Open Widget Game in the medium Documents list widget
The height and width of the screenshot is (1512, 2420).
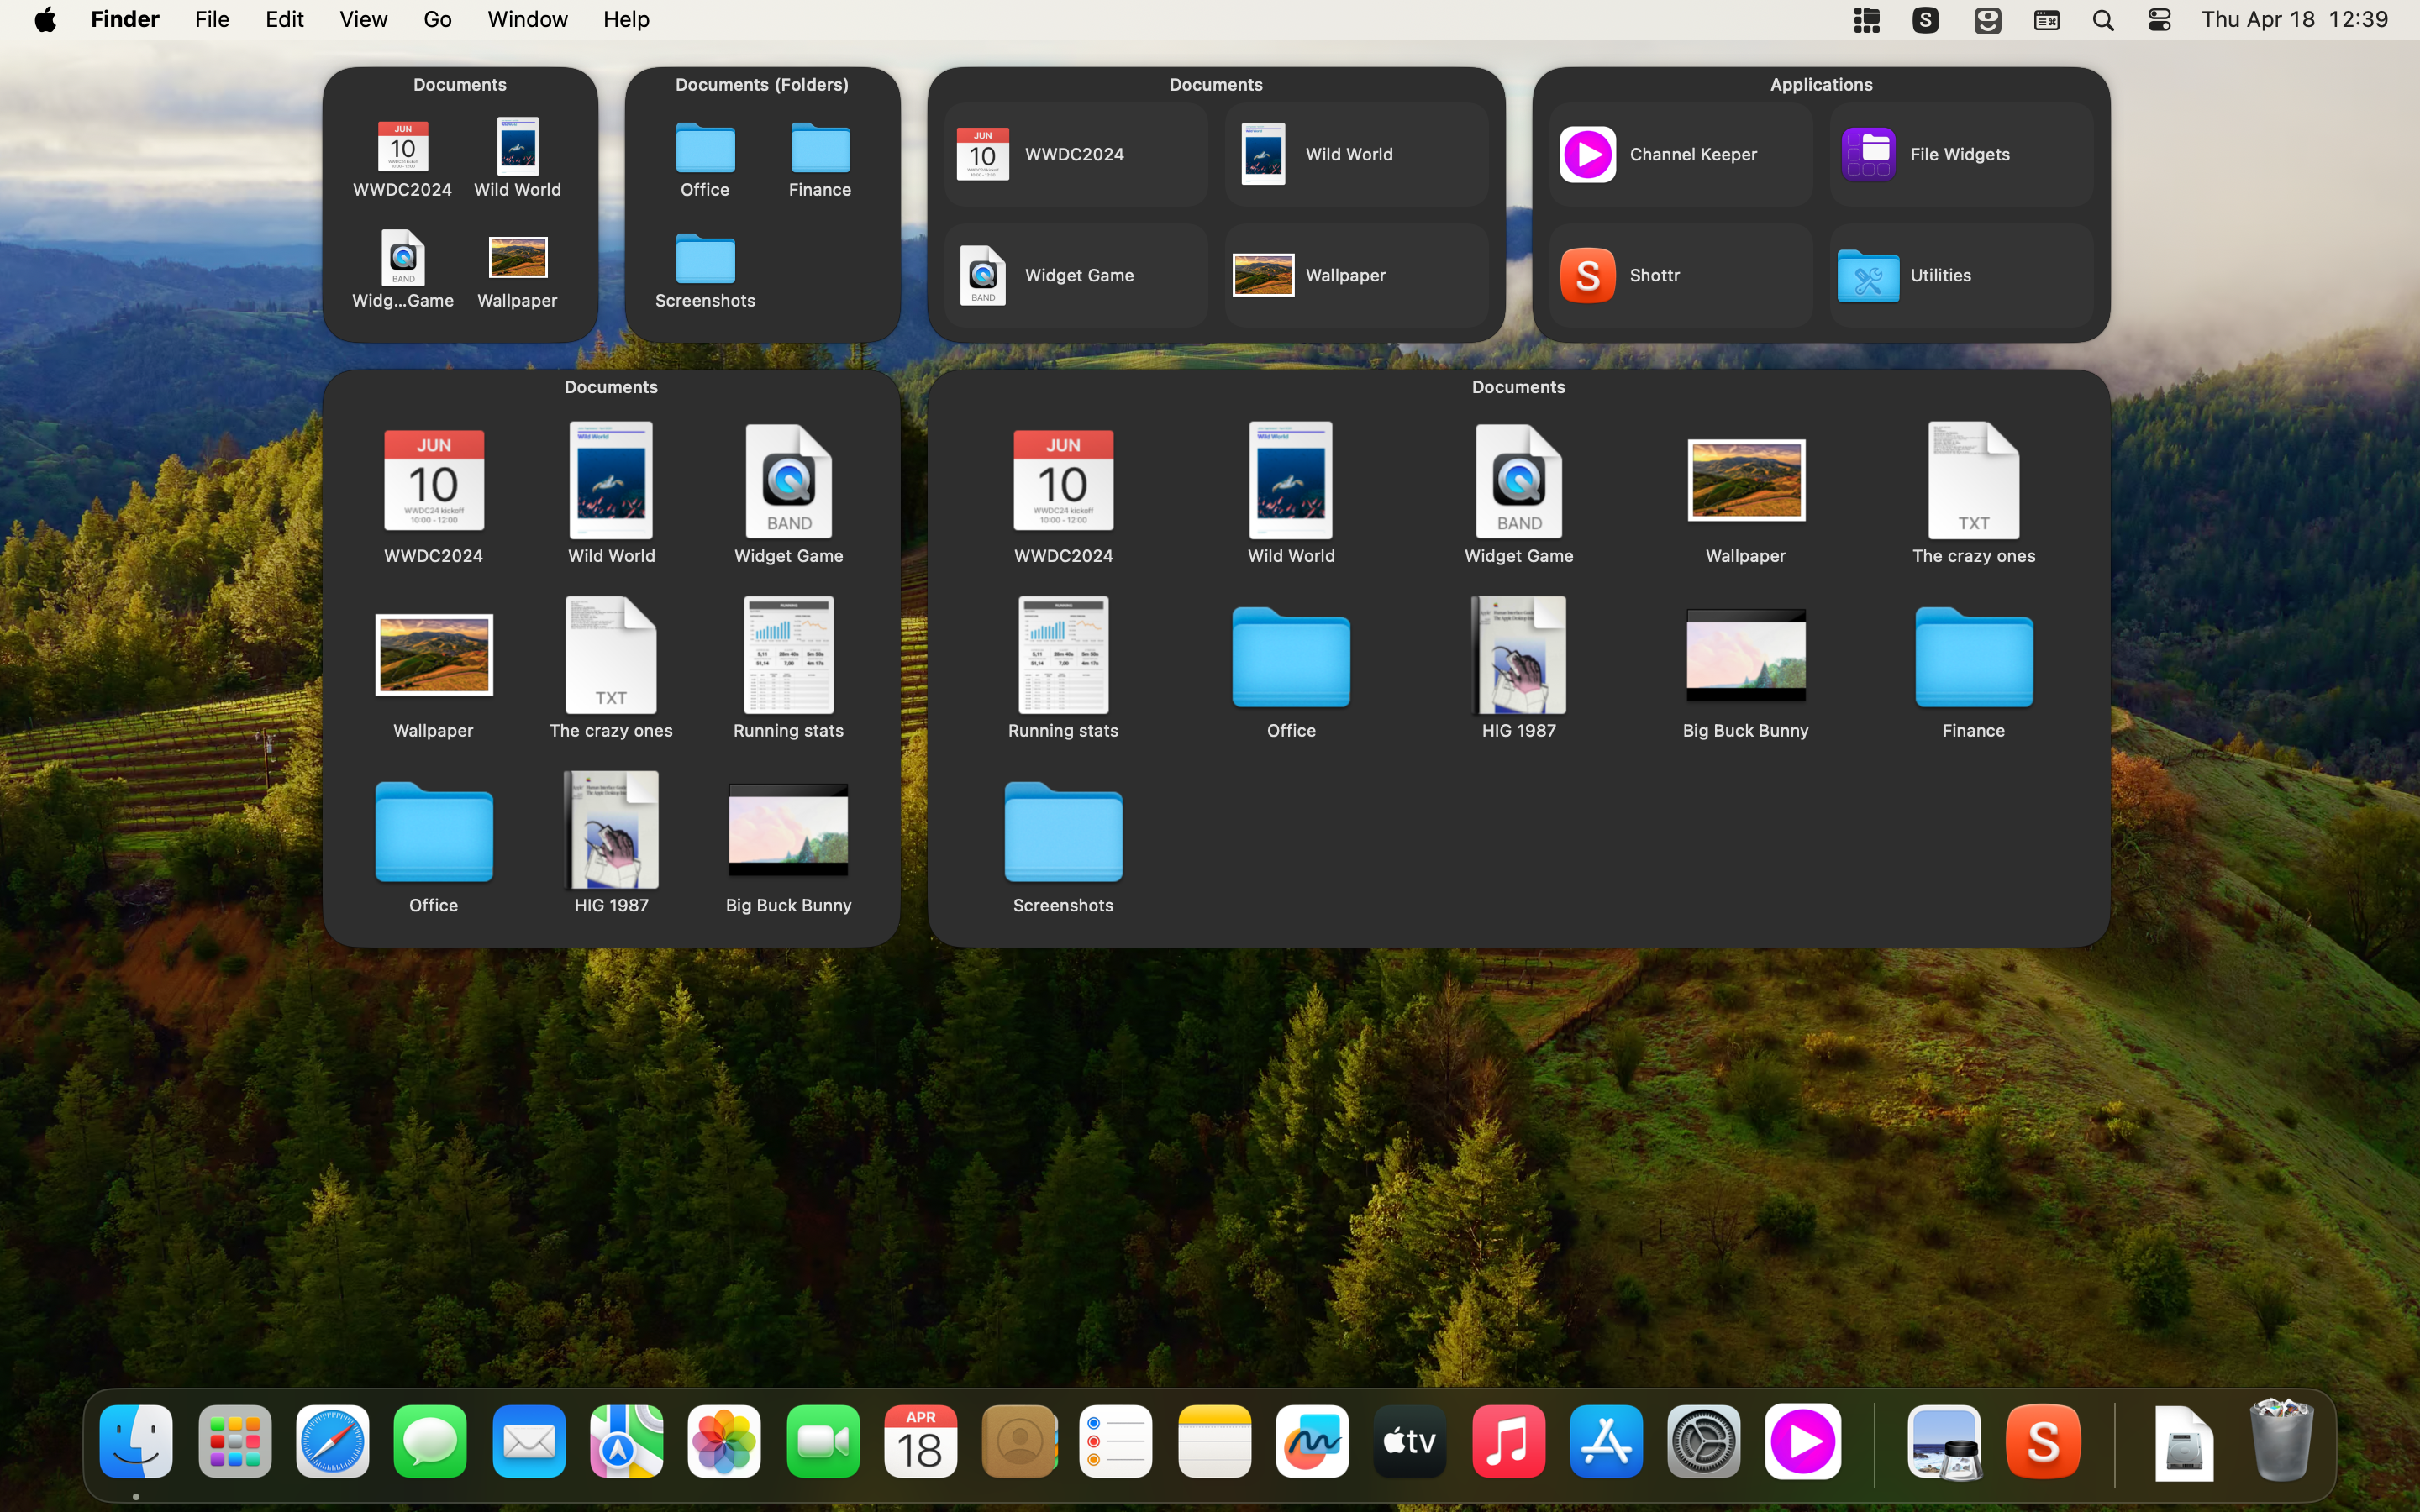[1076, 275]
